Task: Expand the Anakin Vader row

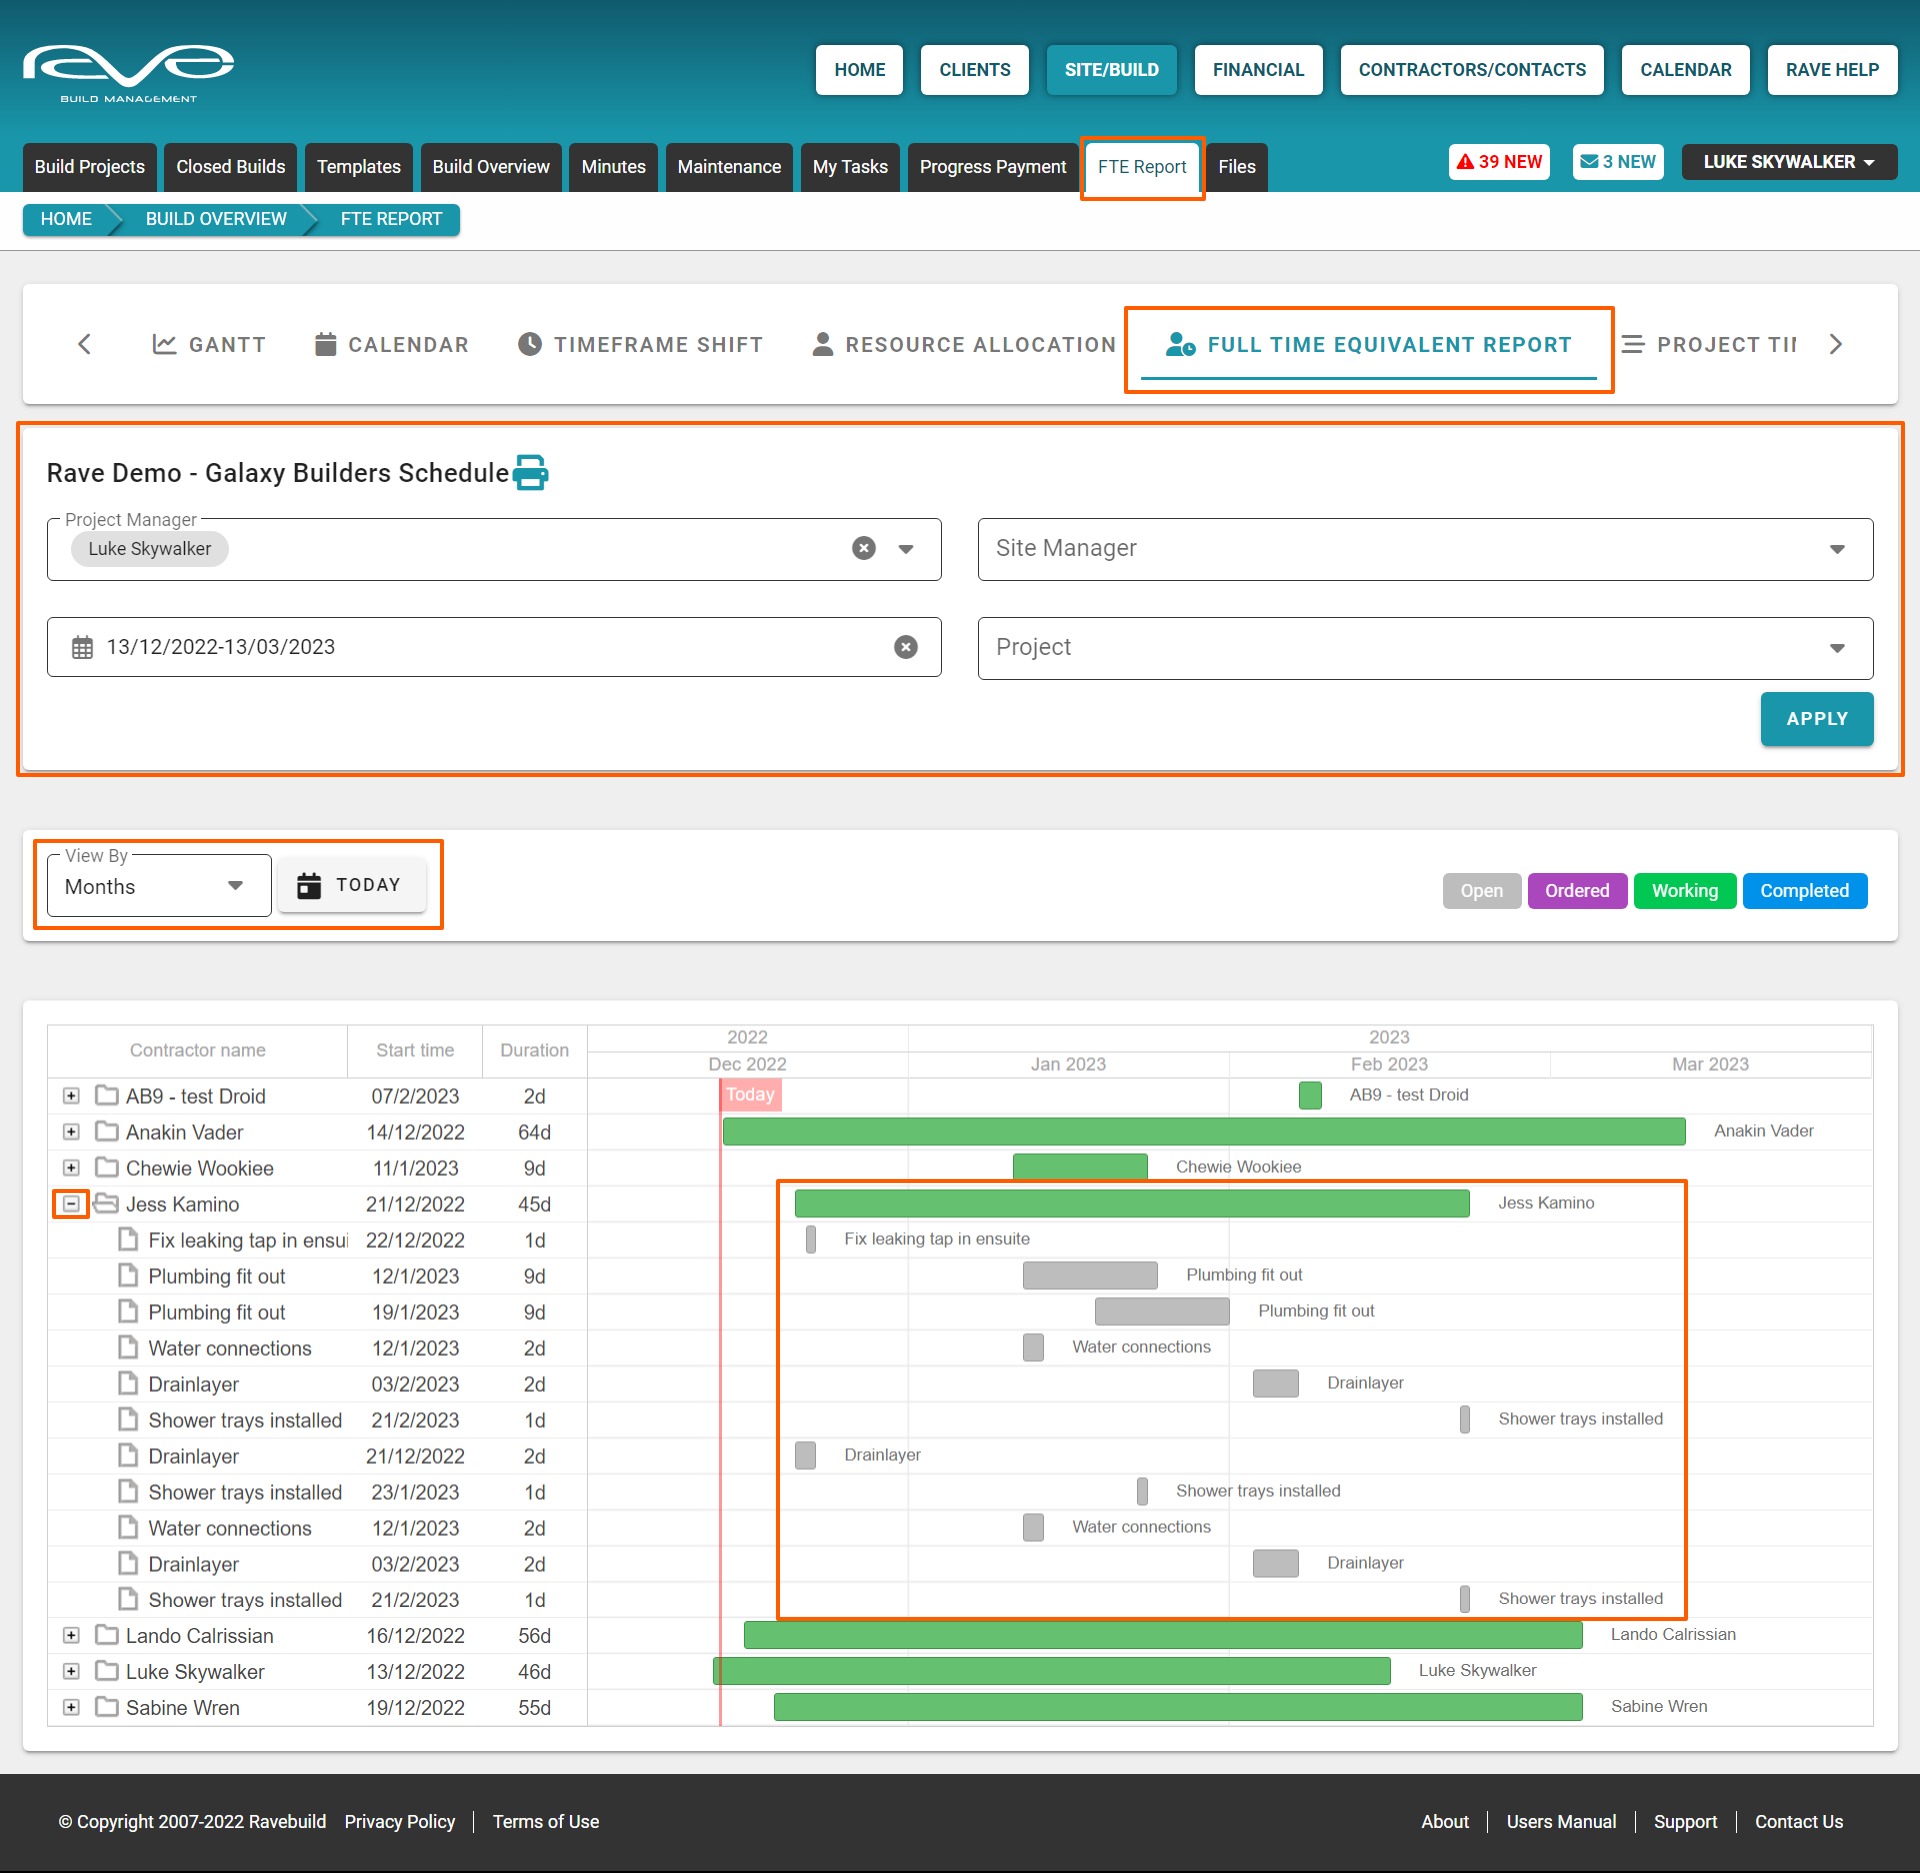Action: (71, 1132)
